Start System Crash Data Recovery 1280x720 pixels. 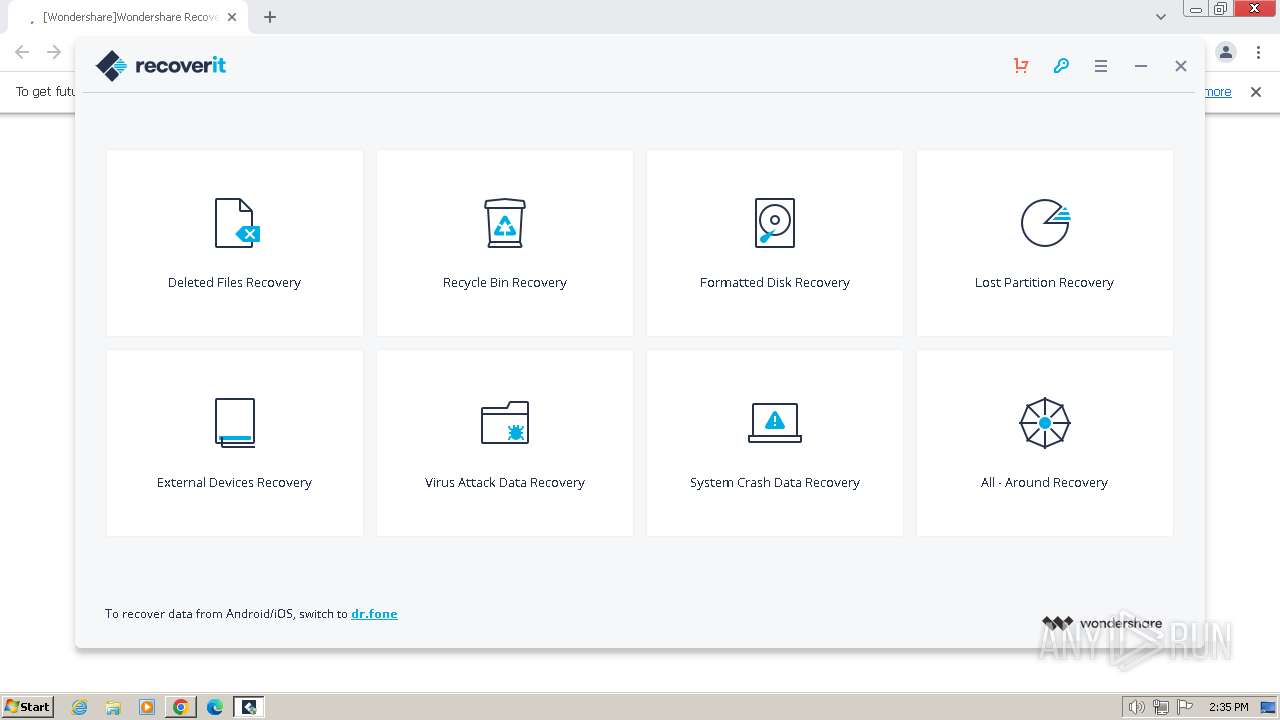775,443
